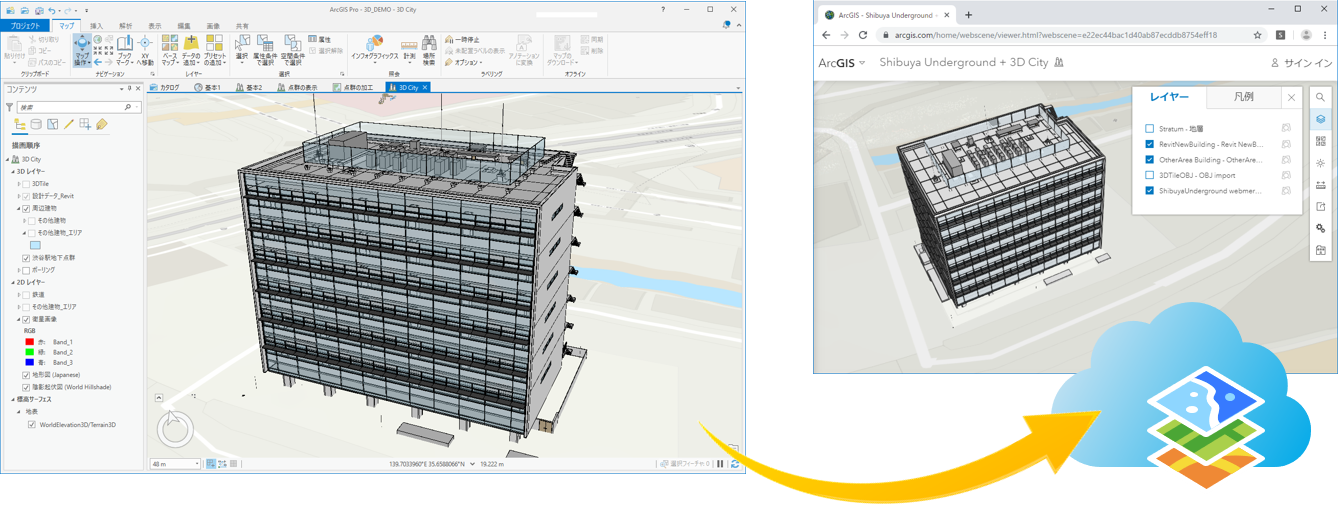Click the basemap gallery icon in web viewer
This screenshot has height=517, width=1338.
(1320, 141)
